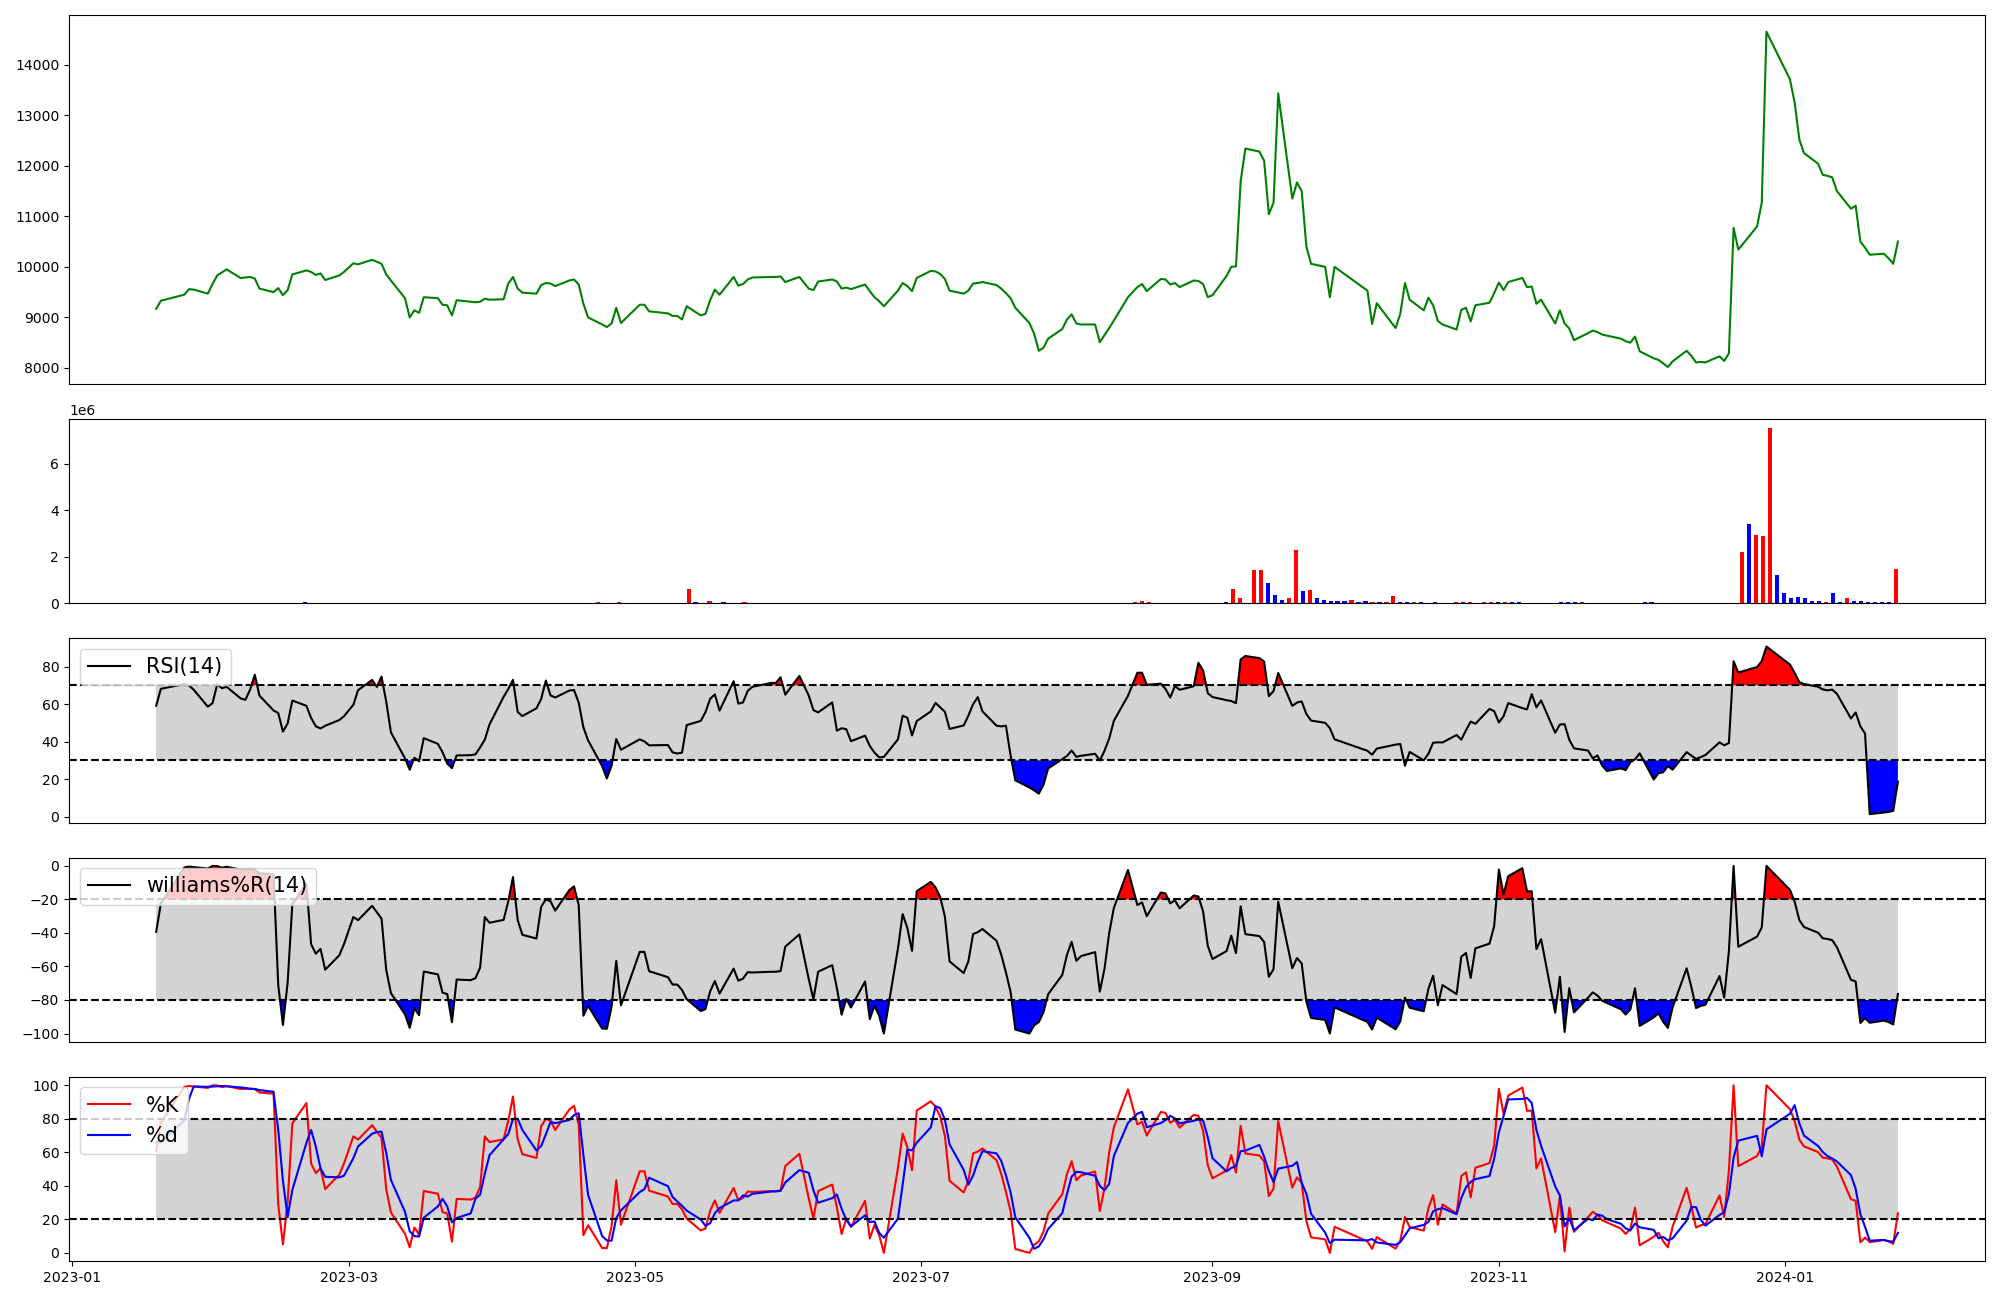Click the 2023-09 date tick label
Image resolution: width=2000 pixels, height=1300 pixels.
coord(1212,1277)
